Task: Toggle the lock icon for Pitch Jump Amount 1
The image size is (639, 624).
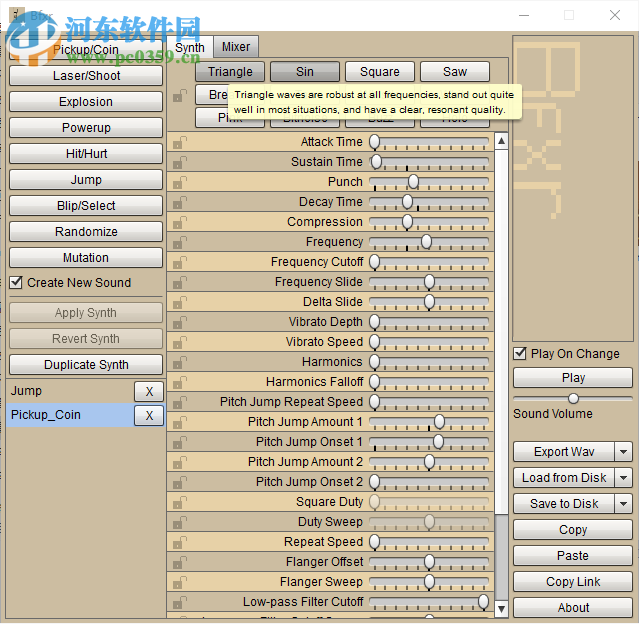Action: tap(179, 422)
